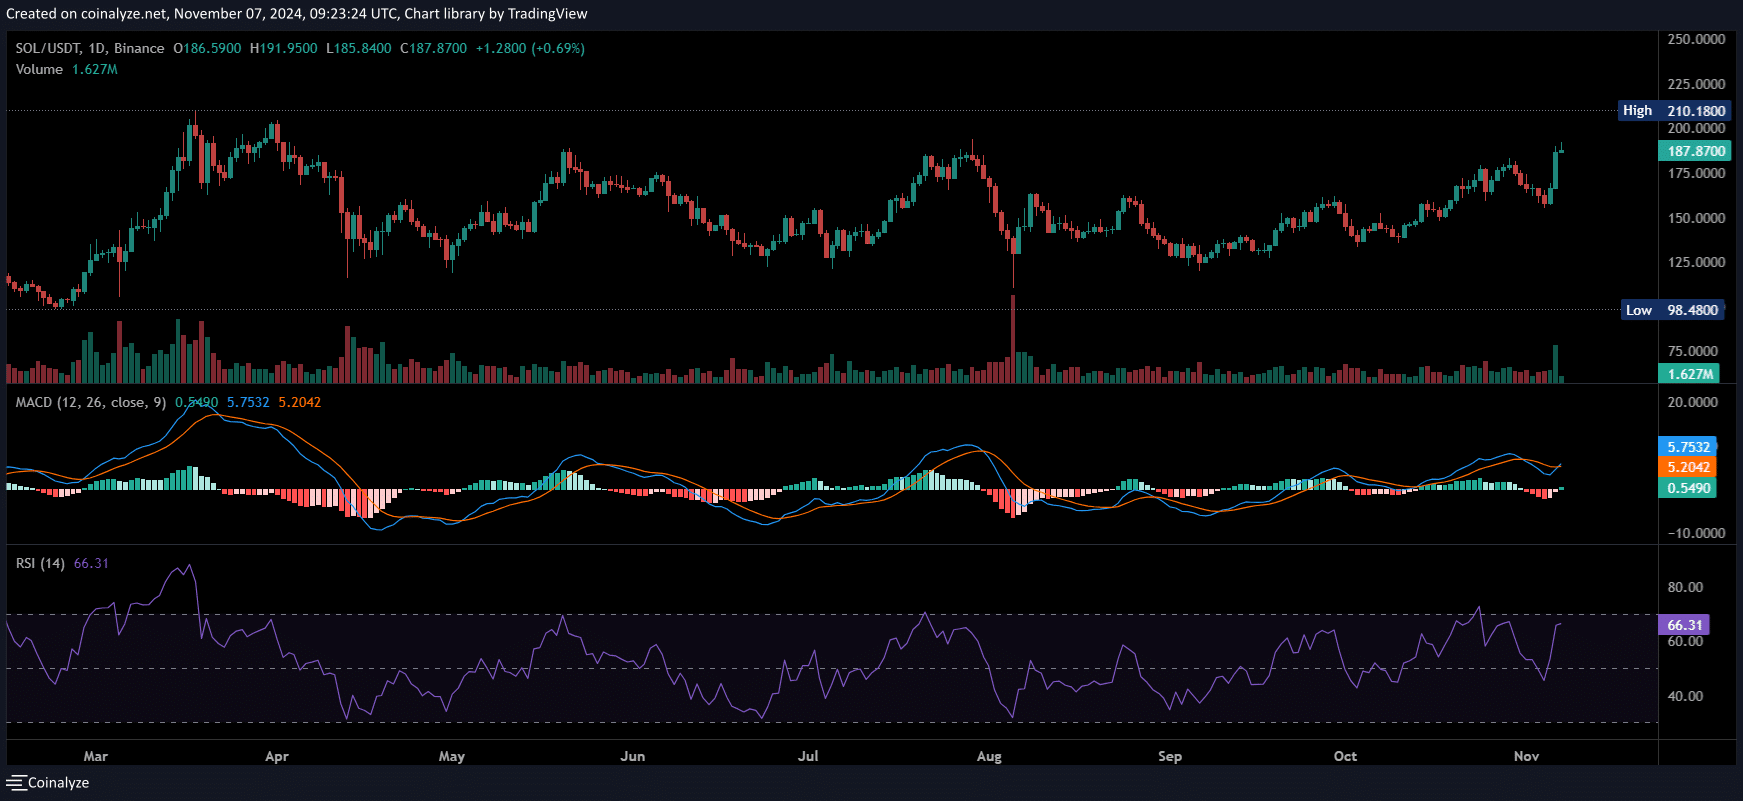
Task: Click the 250.0000 price axis label
Action: [1696, 39]
